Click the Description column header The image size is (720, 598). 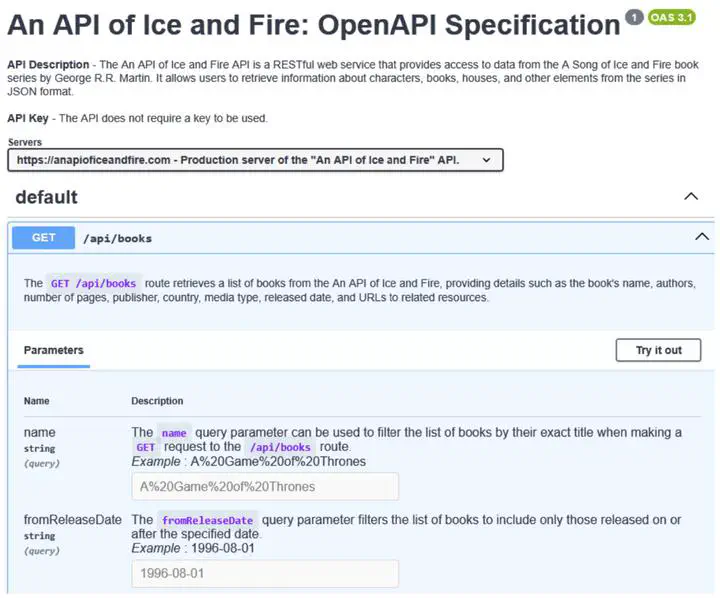pyautogui.click(x=157, y=401)
